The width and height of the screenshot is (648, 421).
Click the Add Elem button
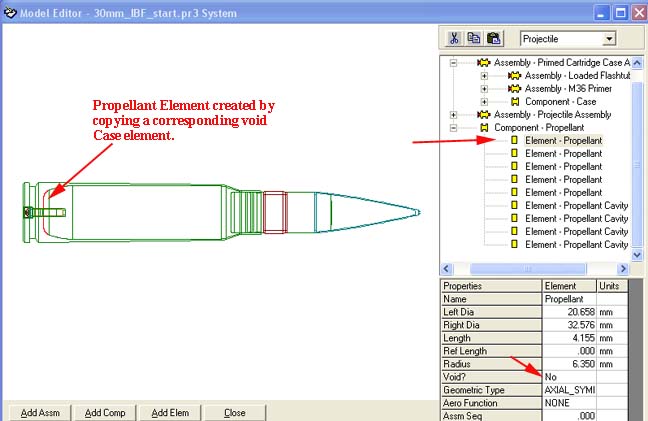tap(171, 412)
